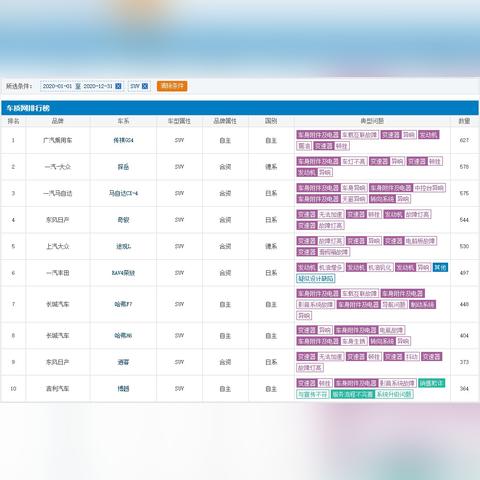Image resolution: width=480 pixels, height=480 pixels.
Task: Click the quantity value 497
Action: click(x=464, y=273)
